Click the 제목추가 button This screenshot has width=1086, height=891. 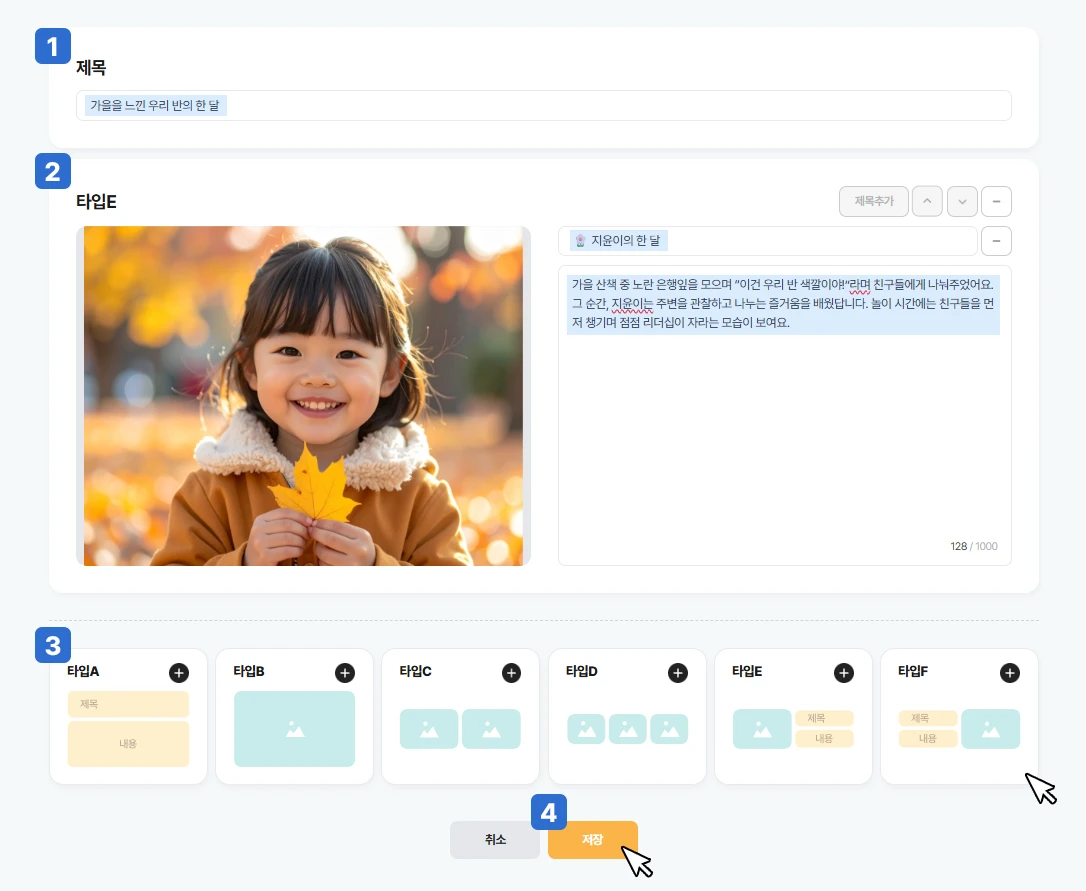[873, 202]
